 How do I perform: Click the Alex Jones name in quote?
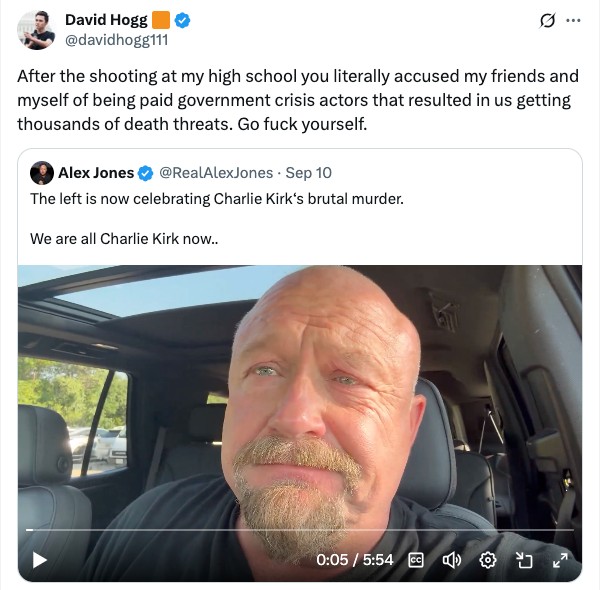[95, 173]
